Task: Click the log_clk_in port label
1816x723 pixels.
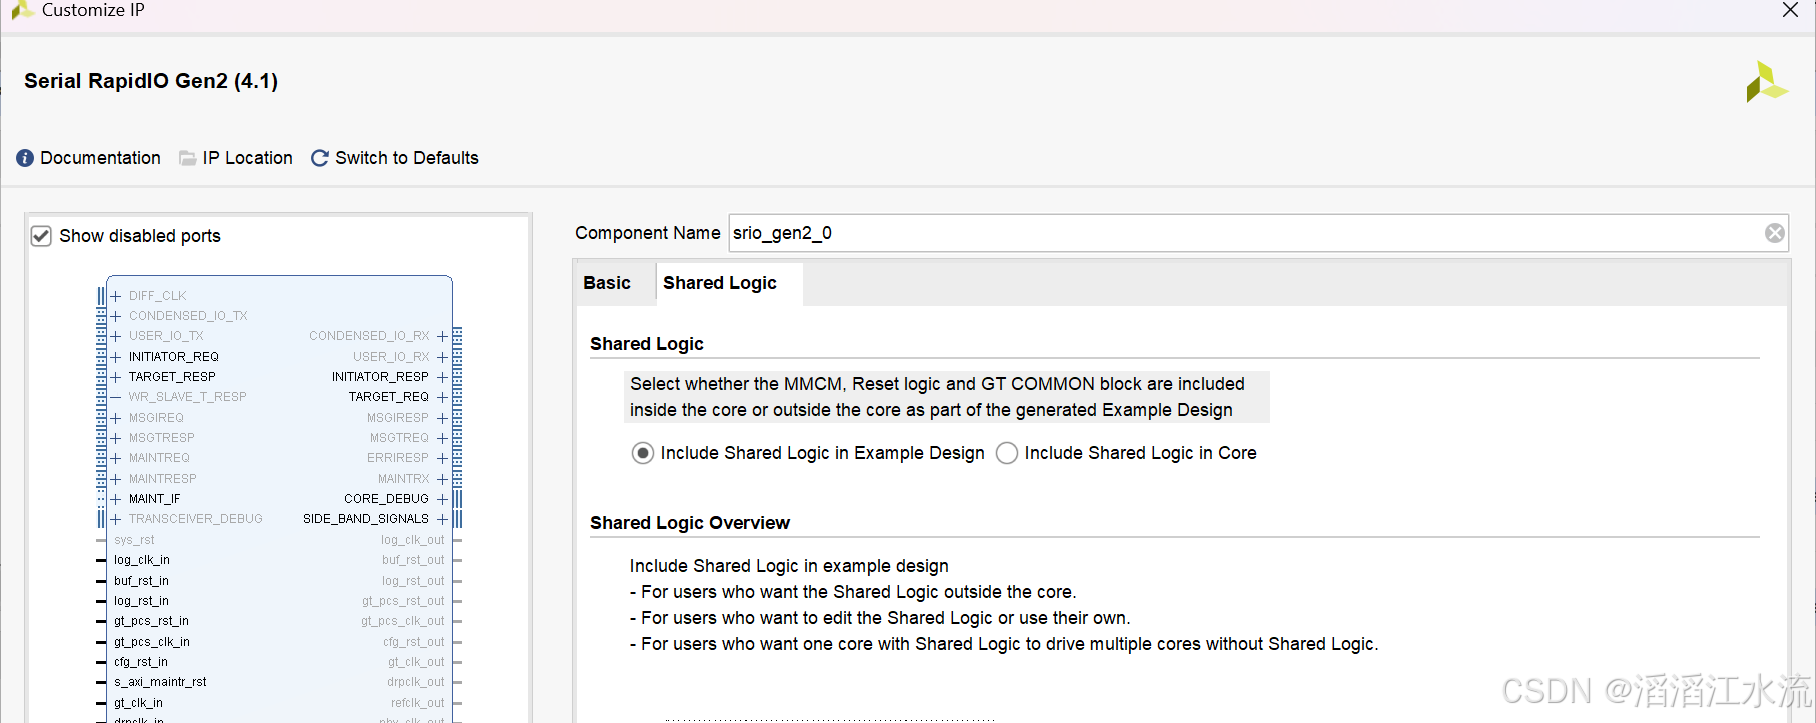Action: point(142,560)
